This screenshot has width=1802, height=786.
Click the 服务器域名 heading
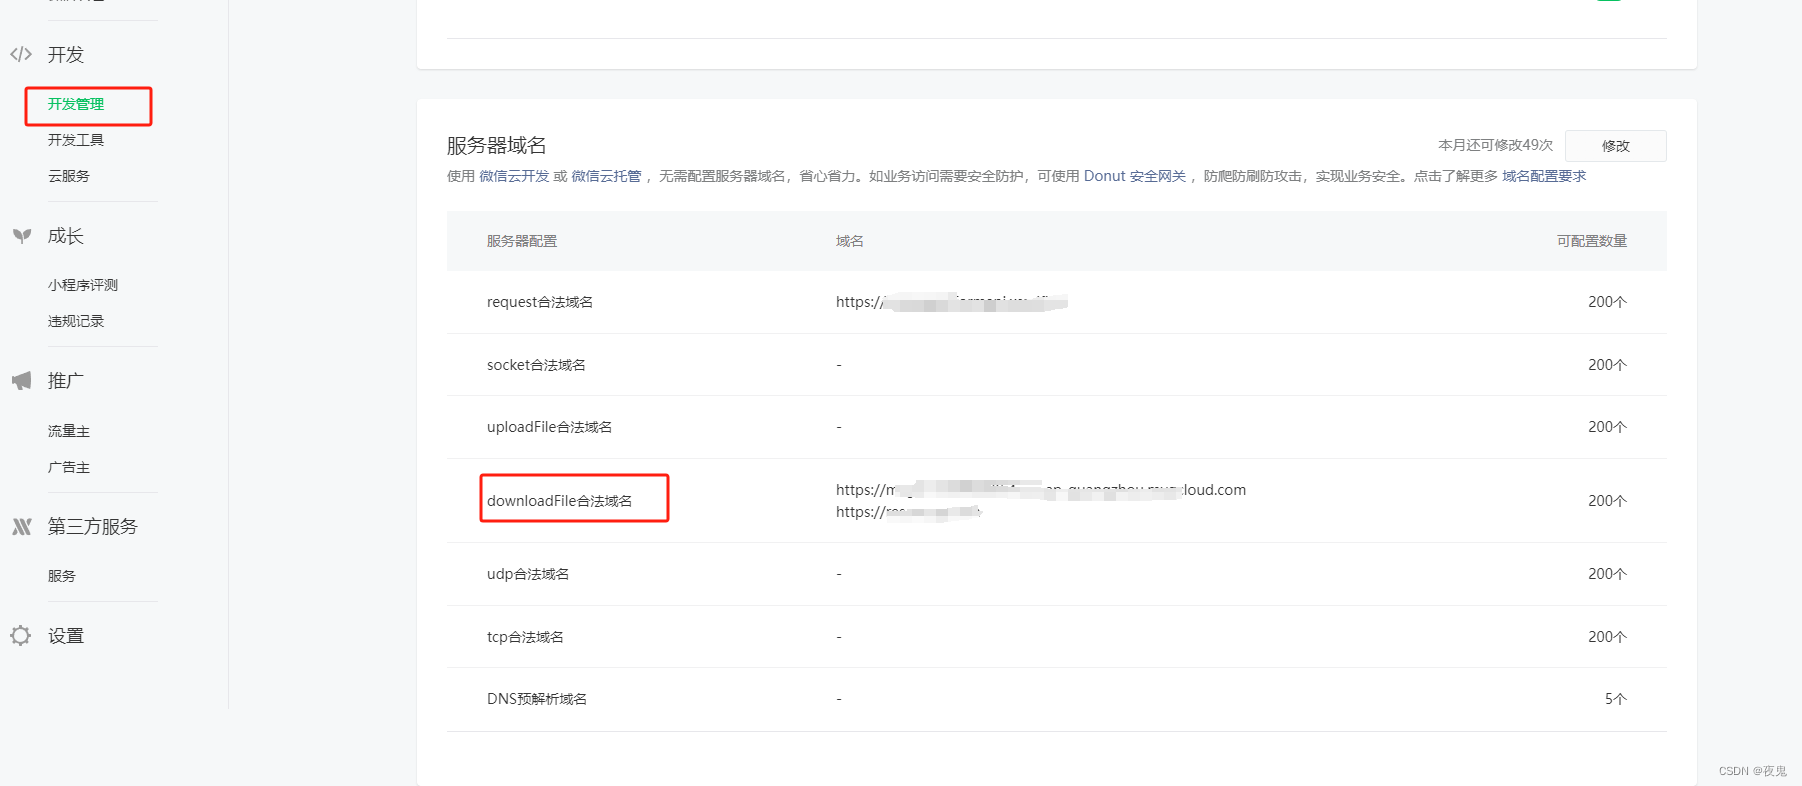pos(497,145)
